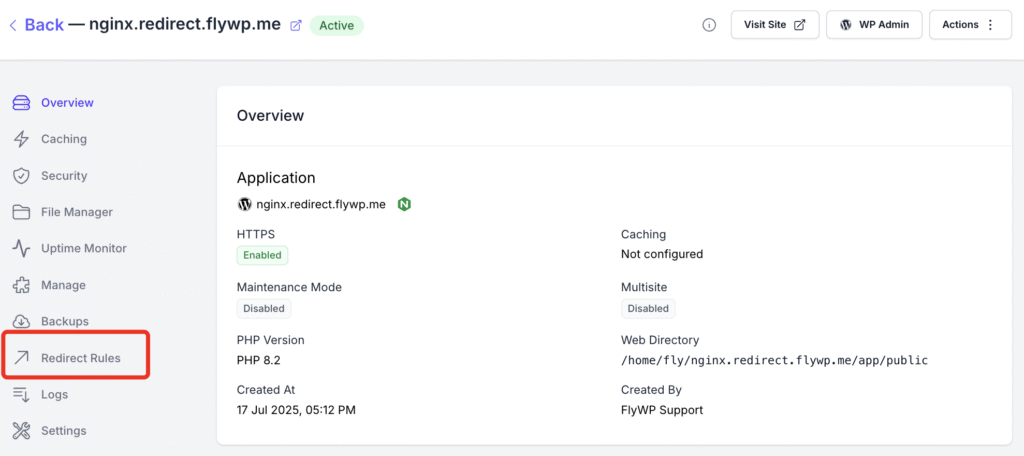Click the HTTPS Enabled badge
The height and width of the screenshot is (456, 1024).
pyautogui.click(x=262, y=255)
